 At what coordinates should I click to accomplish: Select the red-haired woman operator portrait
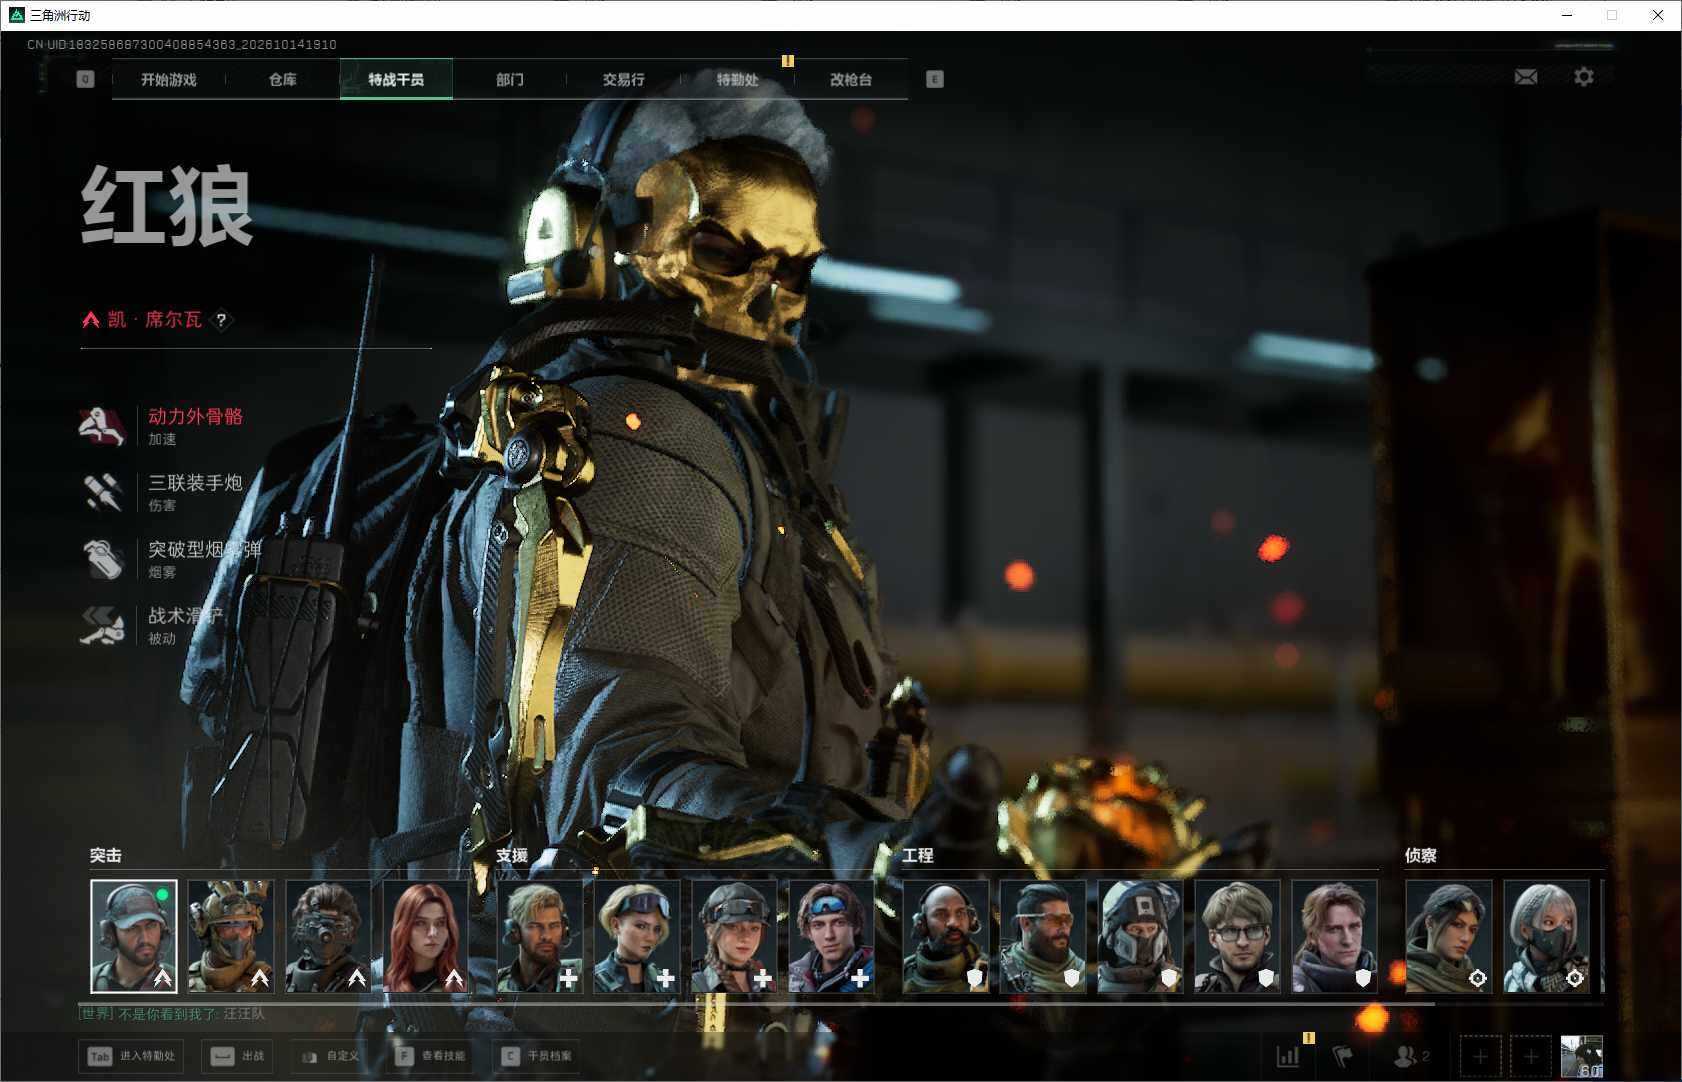point(426,936)
